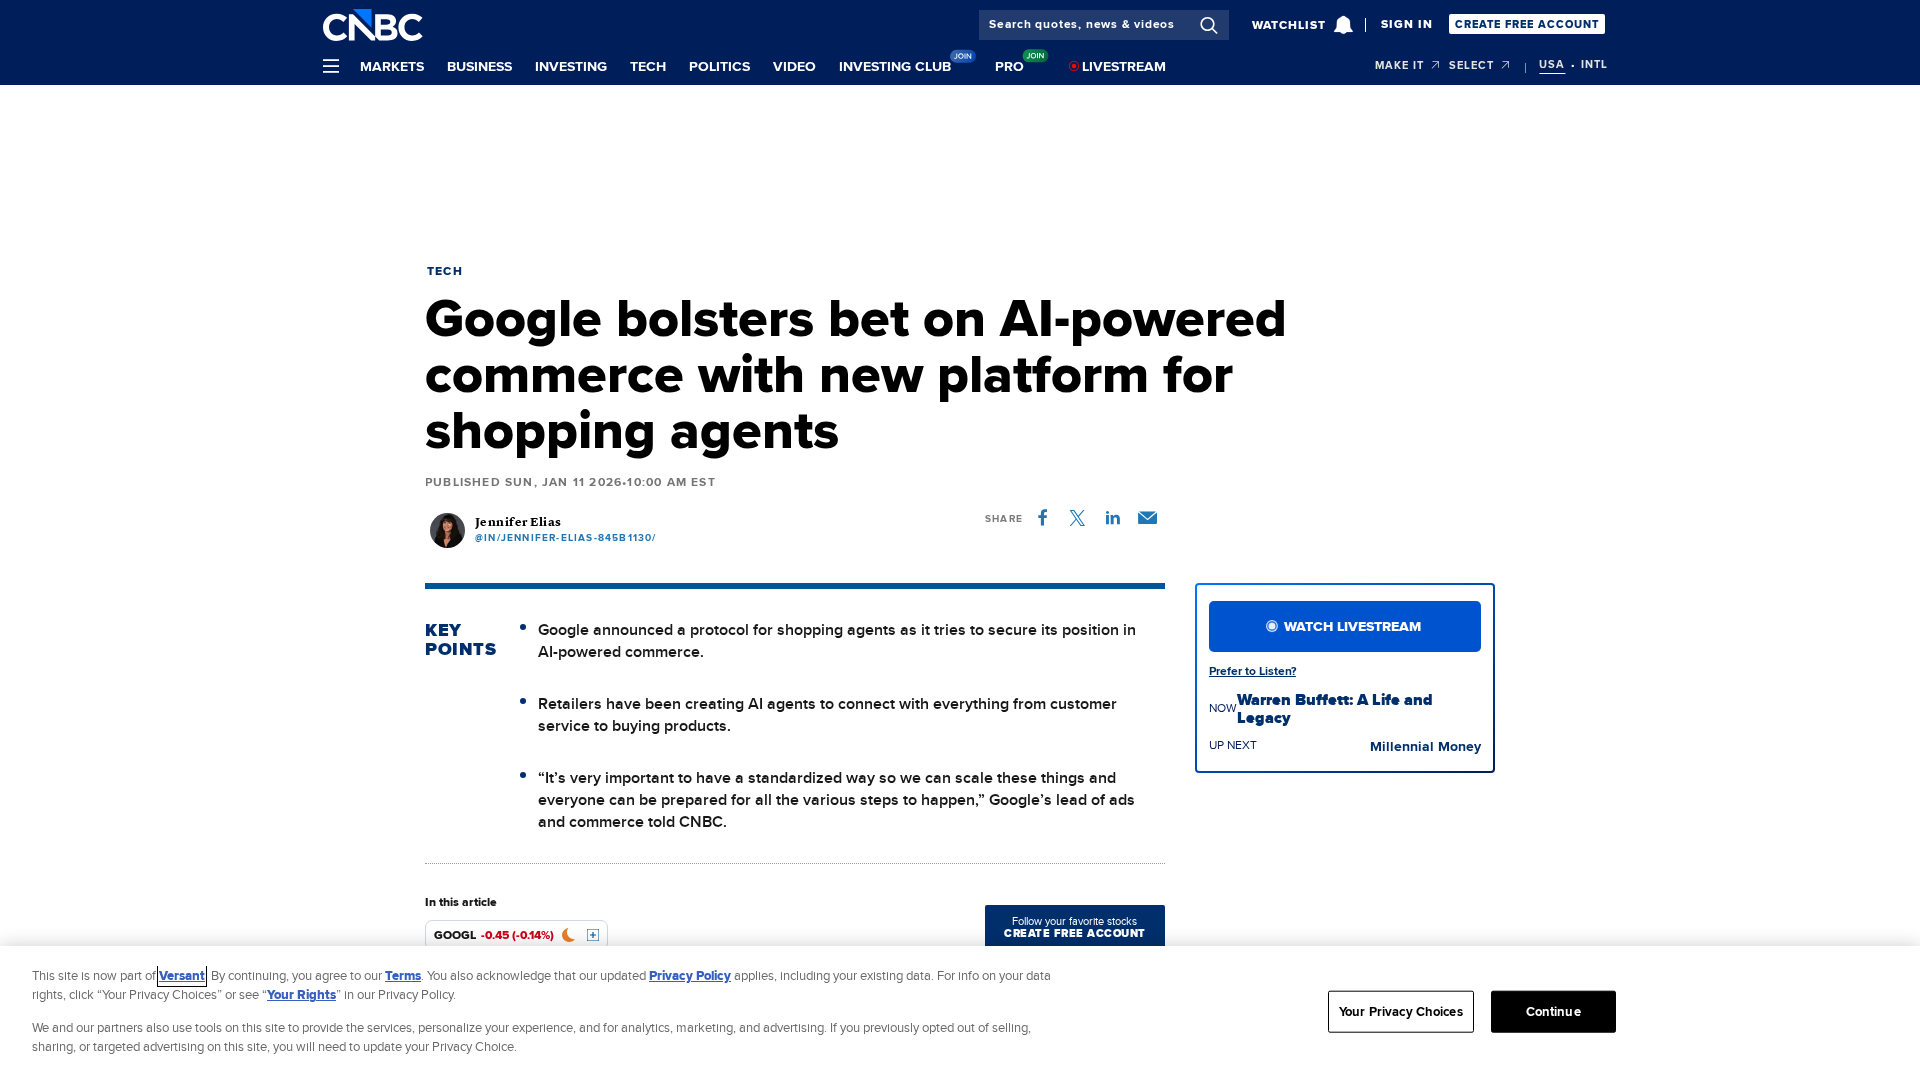Switch edition to INTL
This screenshot has height=1080, width=1920.
click(x=1593, y=65)
